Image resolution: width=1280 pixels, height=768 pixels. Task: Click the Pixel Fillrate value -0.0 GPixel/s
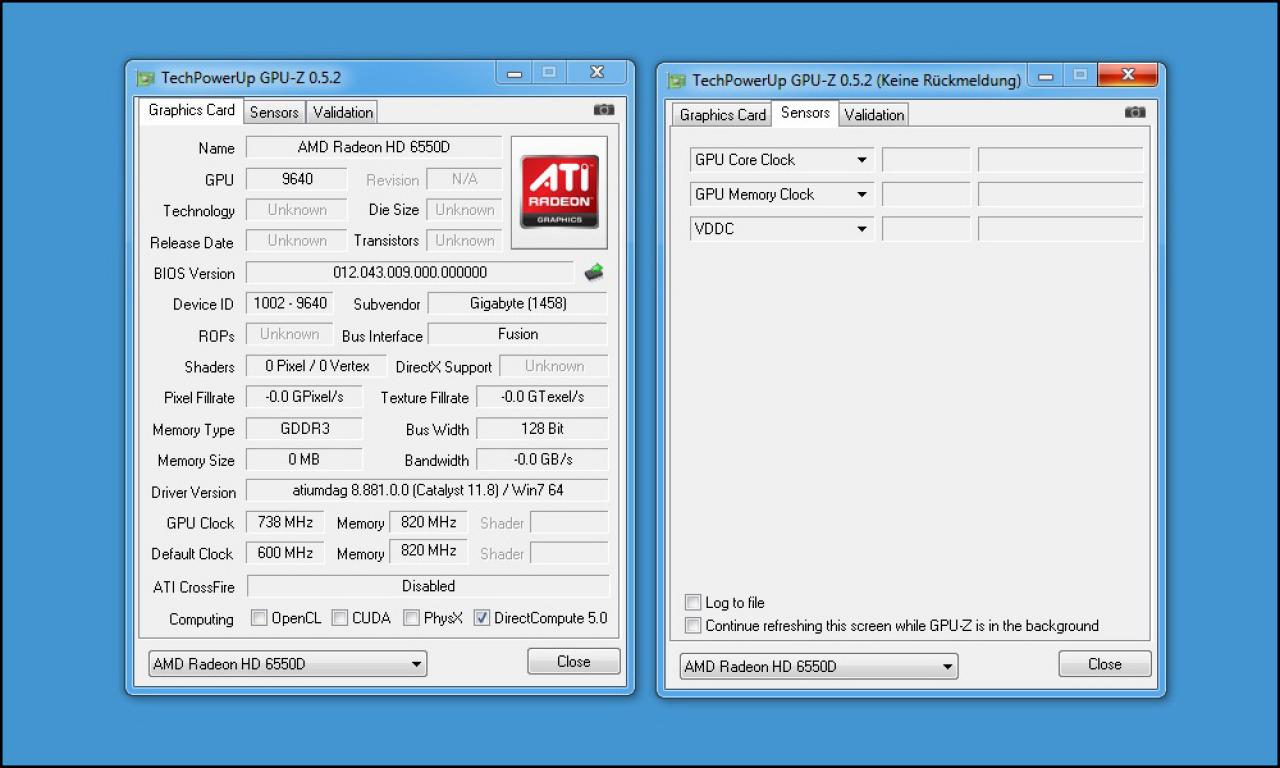point(304,397)
